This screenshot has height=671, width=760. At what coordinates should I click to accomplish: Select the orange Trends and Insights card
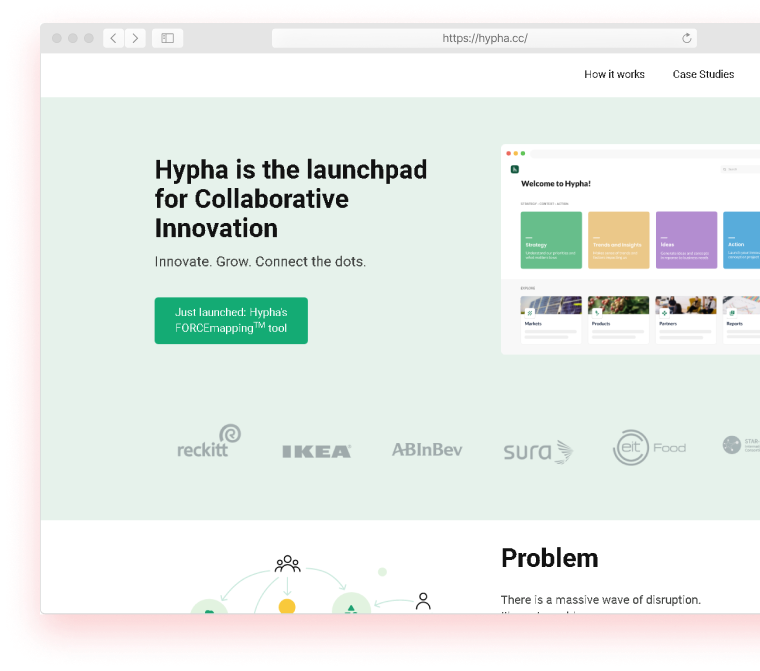pos(618,240)
